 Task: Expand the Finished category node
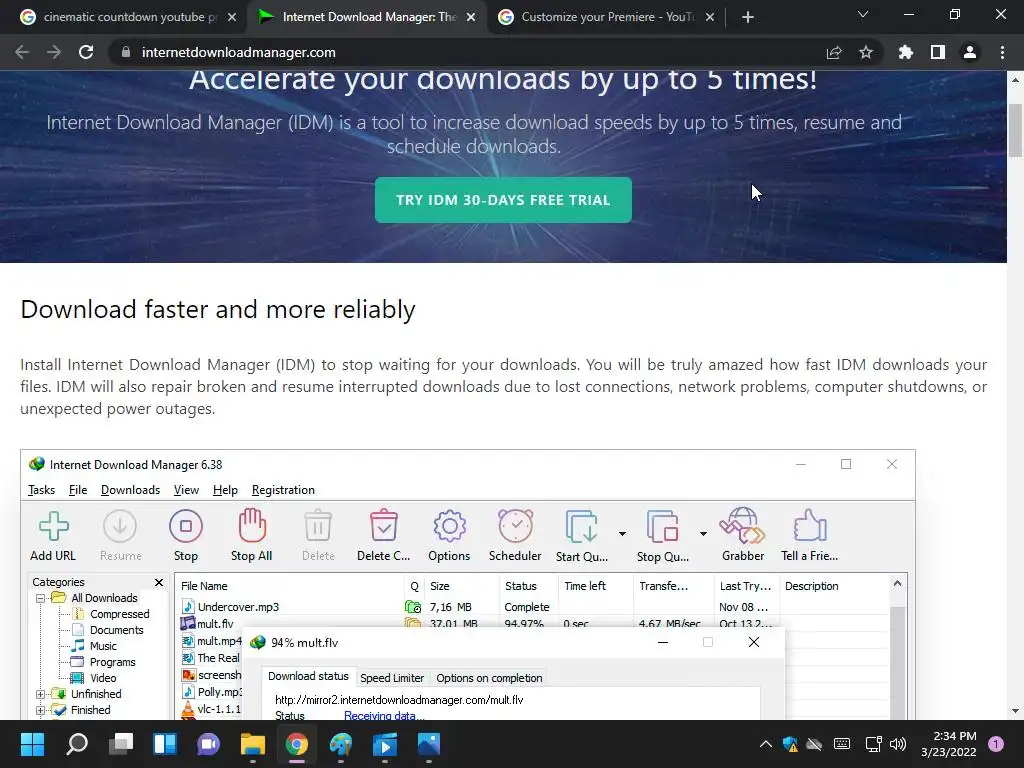[40, 710]
